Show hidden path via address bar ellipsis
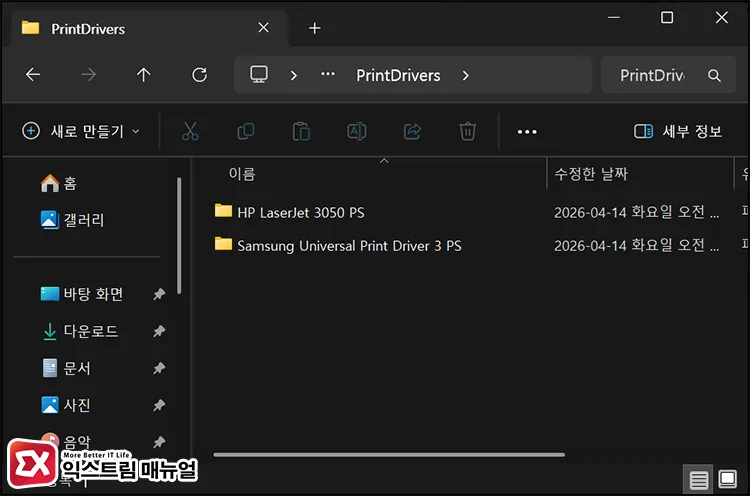The width and height of the screenshot is (750, 496). point(328,74)
